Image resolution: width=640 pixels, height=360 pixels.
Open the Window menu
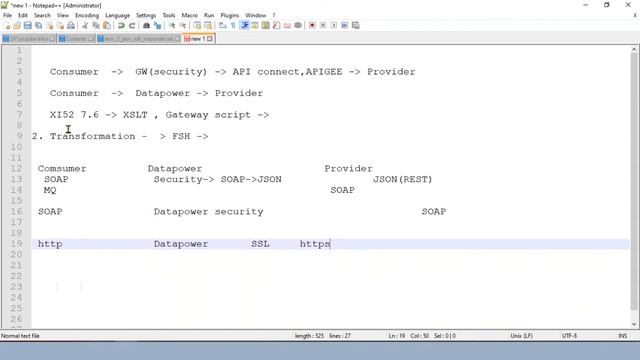click(x=256, y=16)
